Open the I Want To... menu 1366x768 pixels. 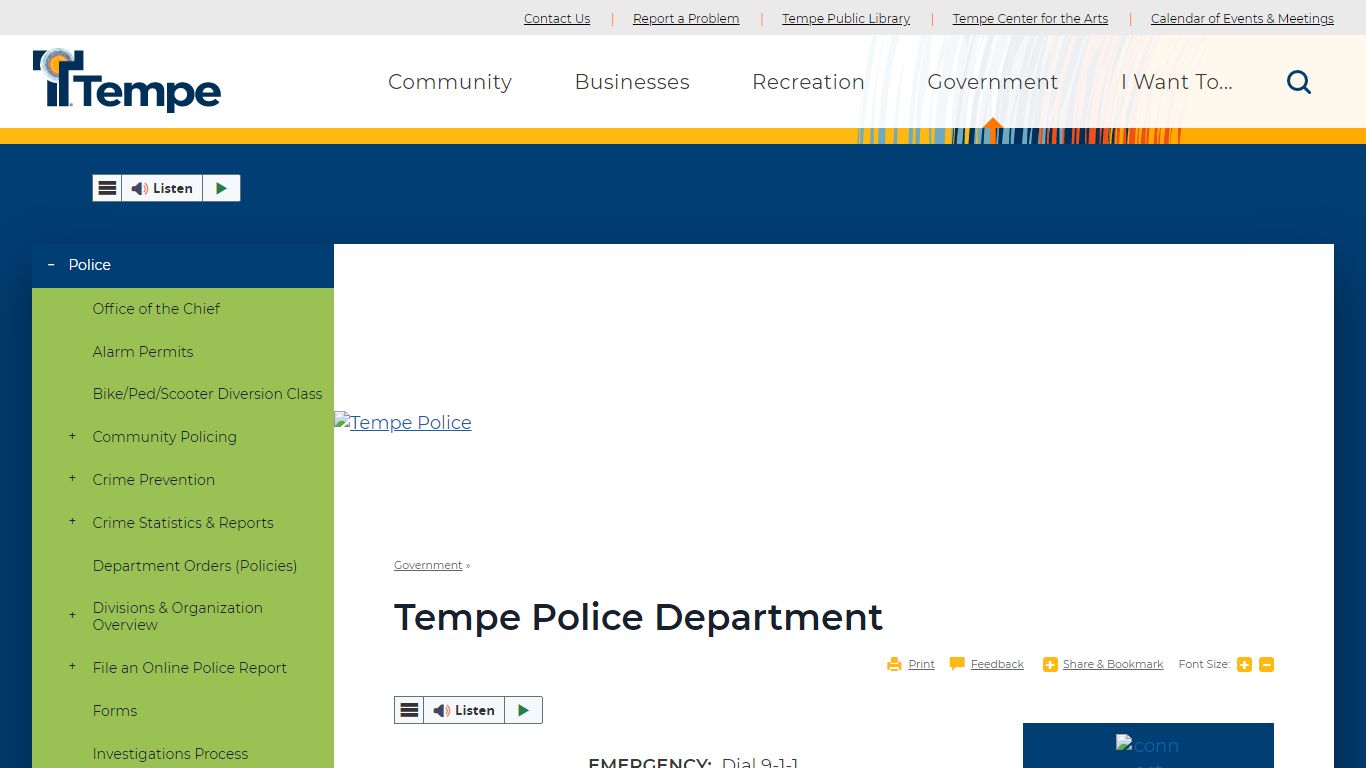click(x=1176, y=82)
